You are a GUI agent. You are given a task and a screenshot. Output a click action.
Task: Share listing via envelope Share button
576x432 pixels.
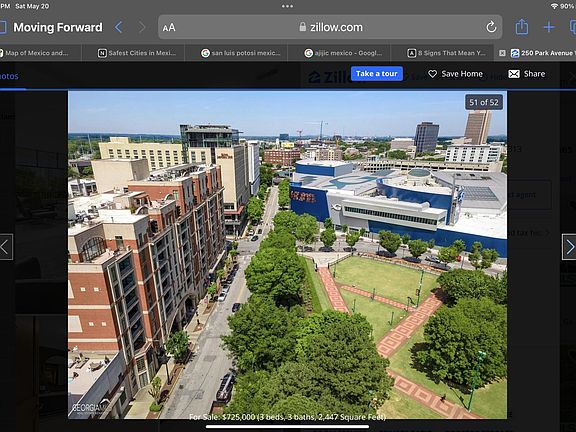click(526, 74)
